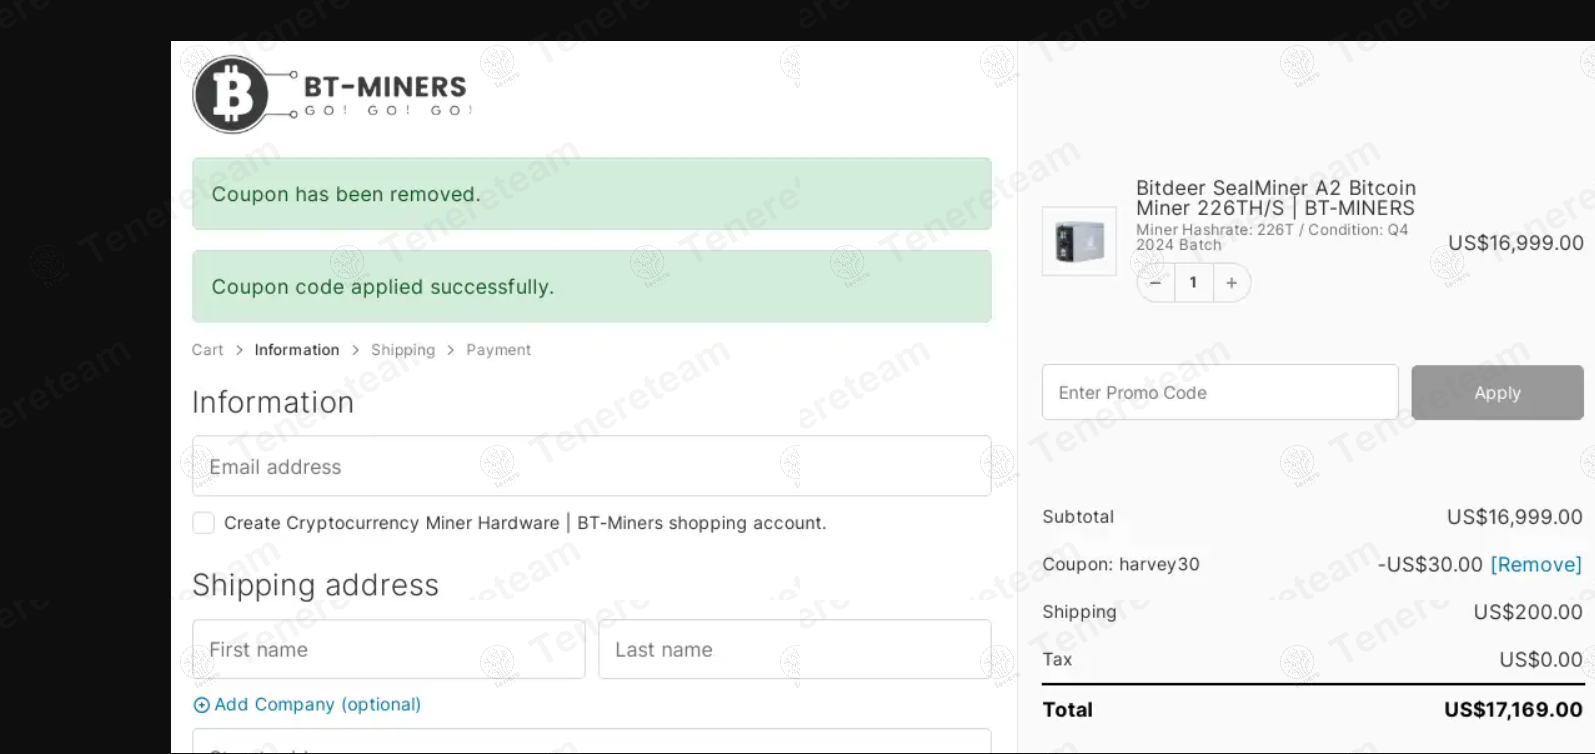Click Apply to submit the promo code
Image resolution: width=1595 pixels, height=754 pixels.
tap(1497, 392)
